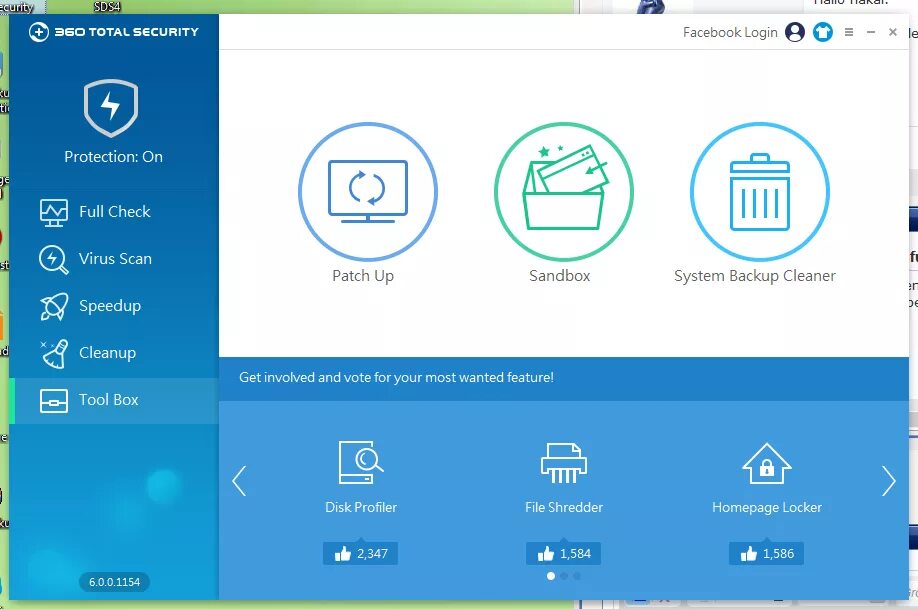Viewport: 918px width, 609px height.
Task: Go to Virus Scan section
Action: click(x=114, y=259)
